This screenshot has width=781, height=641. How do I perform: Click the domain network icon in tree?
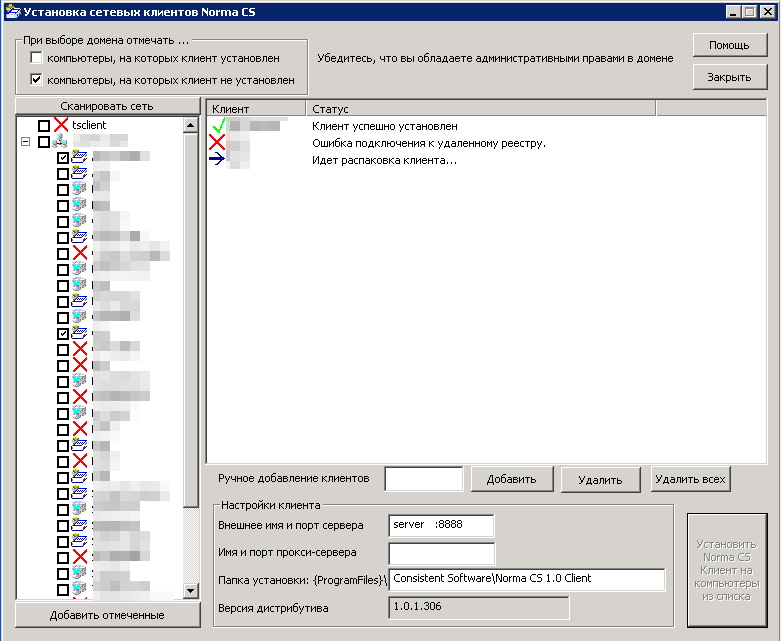click(x=60, y=141)
